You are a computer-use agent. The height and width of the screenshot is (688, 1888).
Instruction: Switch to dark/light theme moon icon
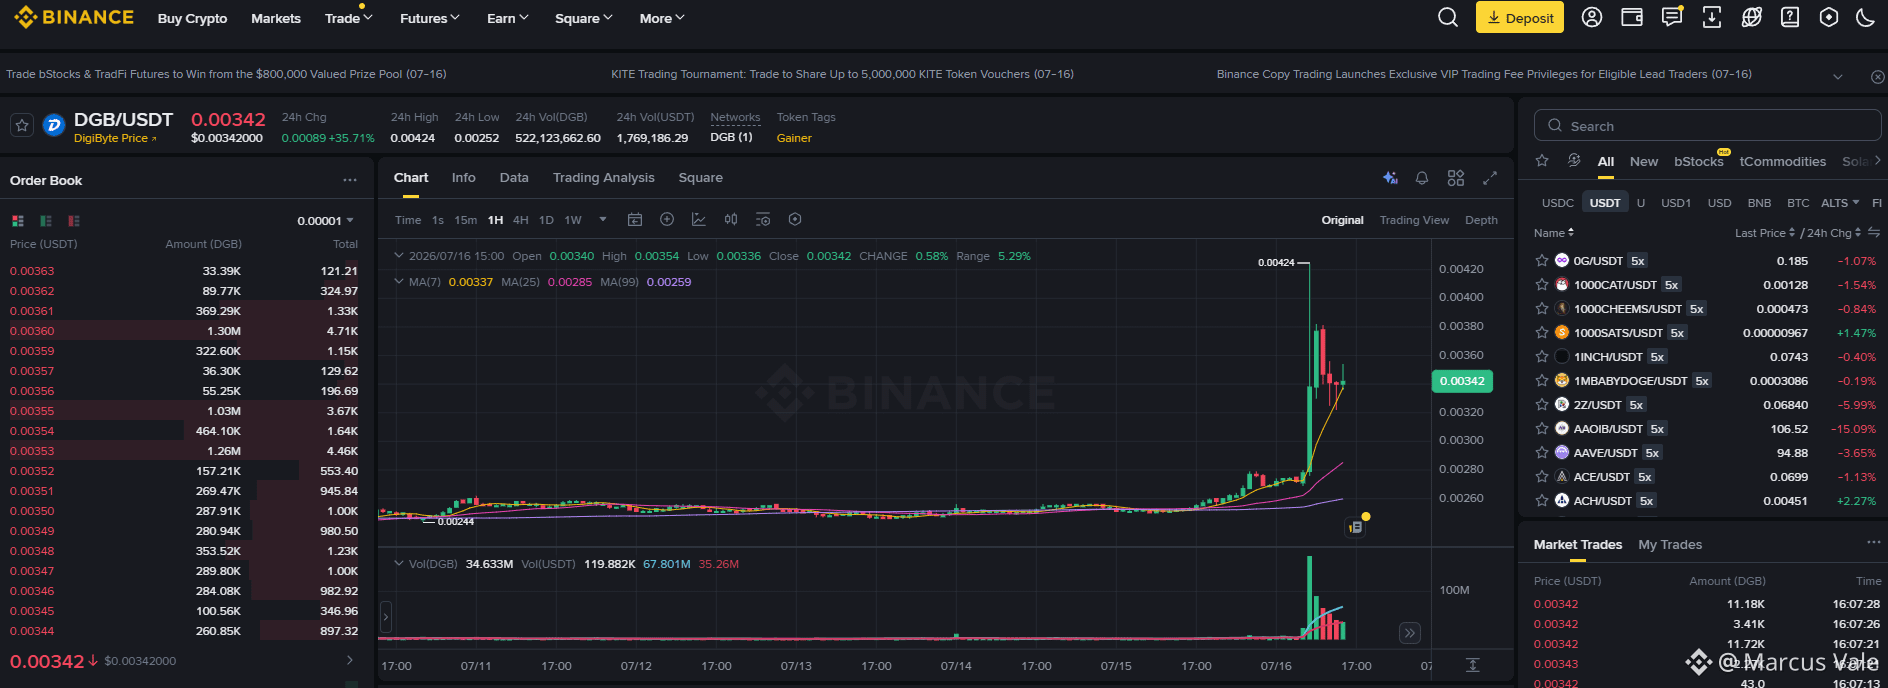coord(1865,18)
